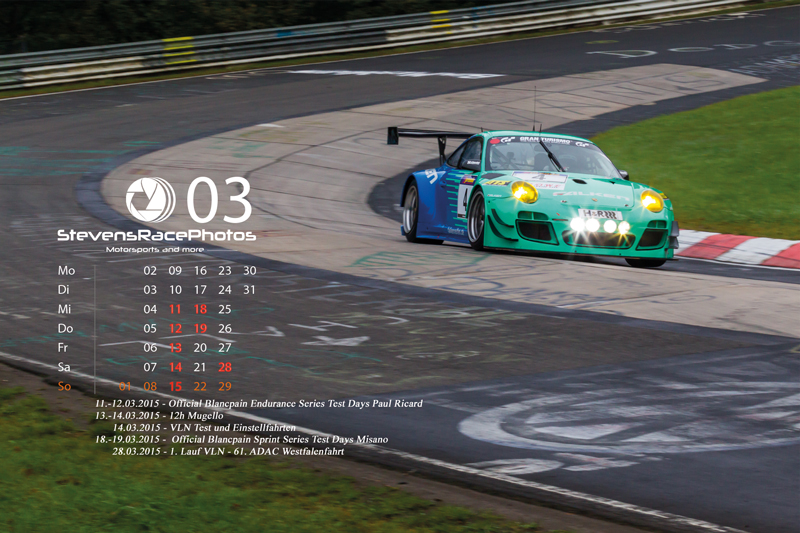
Task: Select the red date 14
Action: pyautogui.click(x=175, y=367)
